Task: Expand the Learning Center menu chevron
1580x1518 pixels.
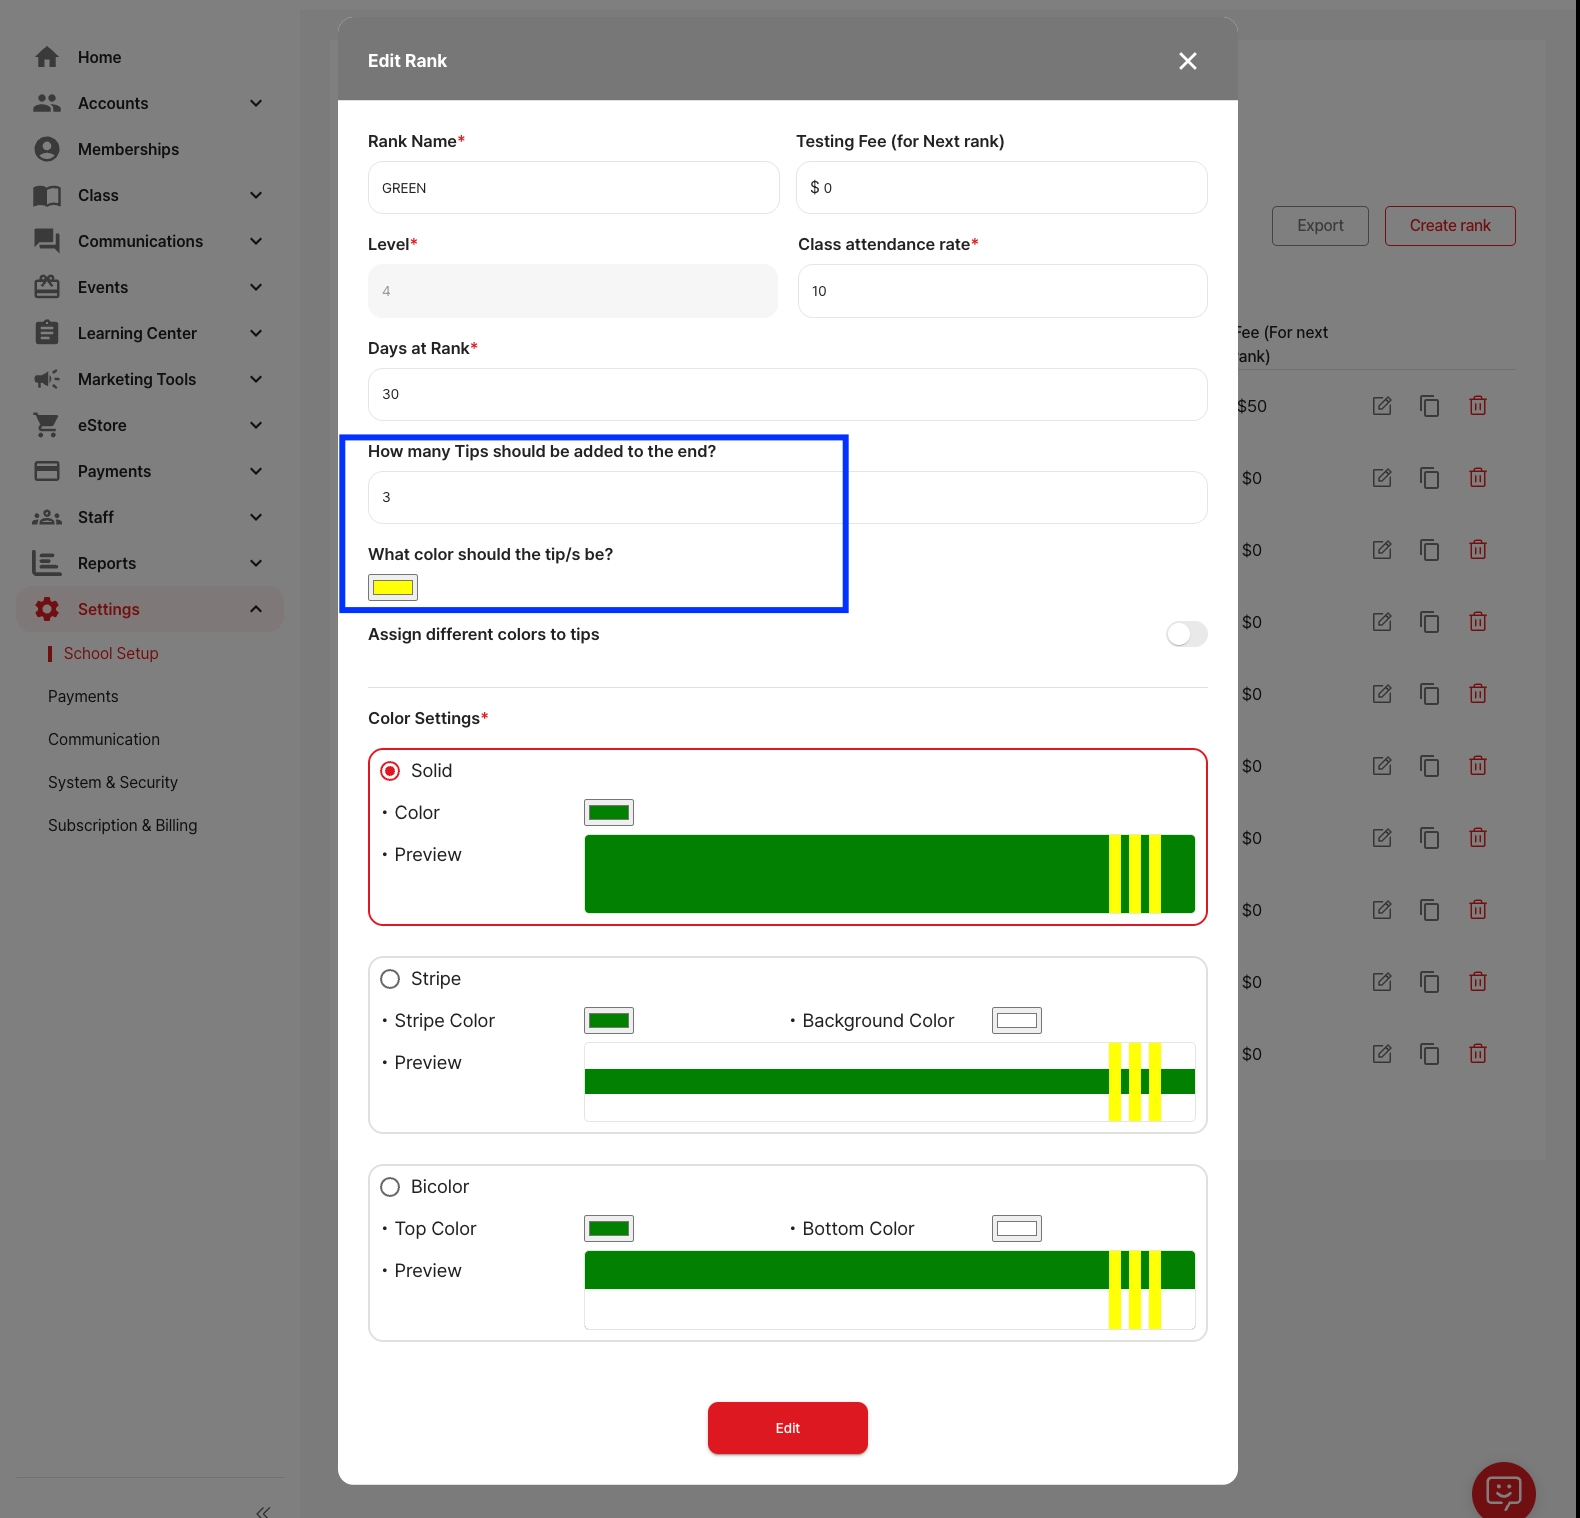Action: click(256, 333)
